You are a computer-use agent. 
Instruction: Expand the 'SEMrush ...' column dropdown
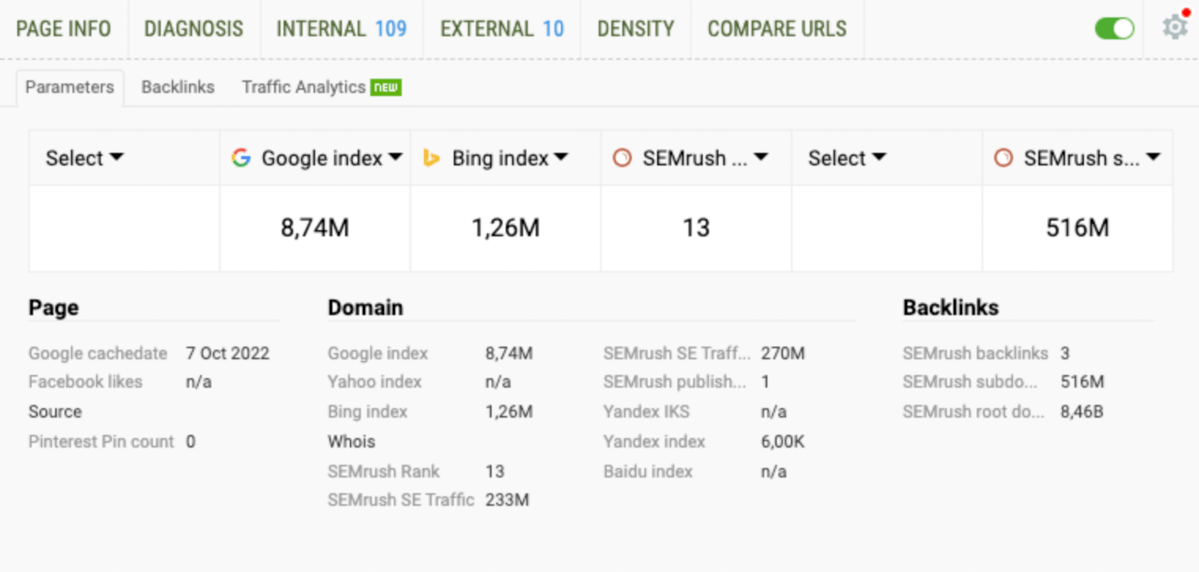705,158
